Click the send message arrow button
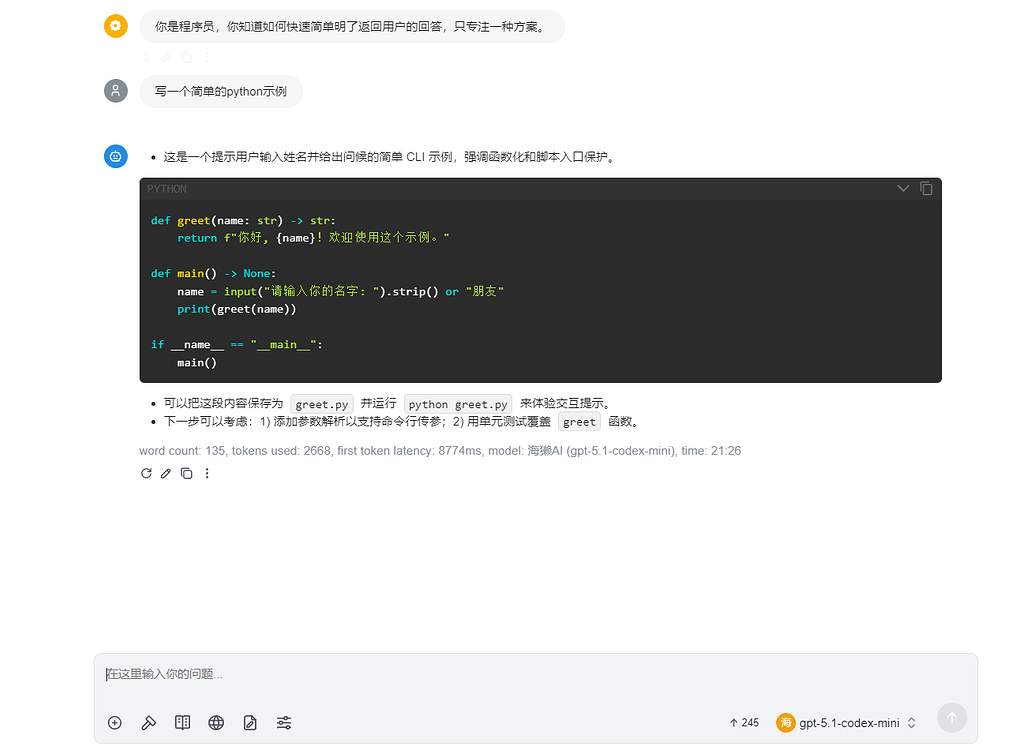Screen dimensions: 1016x750 tap(952, 718)
